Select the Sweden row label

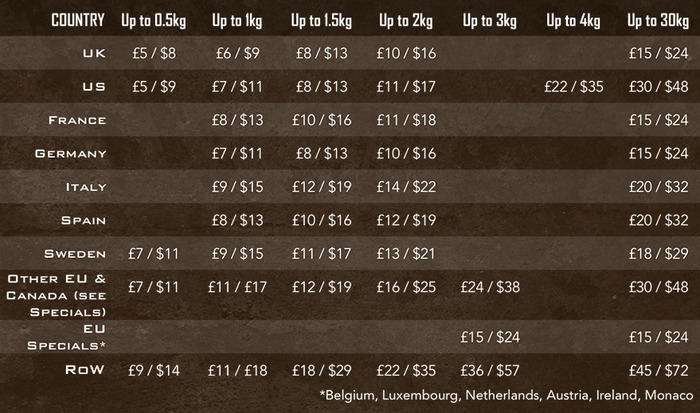click(75, 254)
